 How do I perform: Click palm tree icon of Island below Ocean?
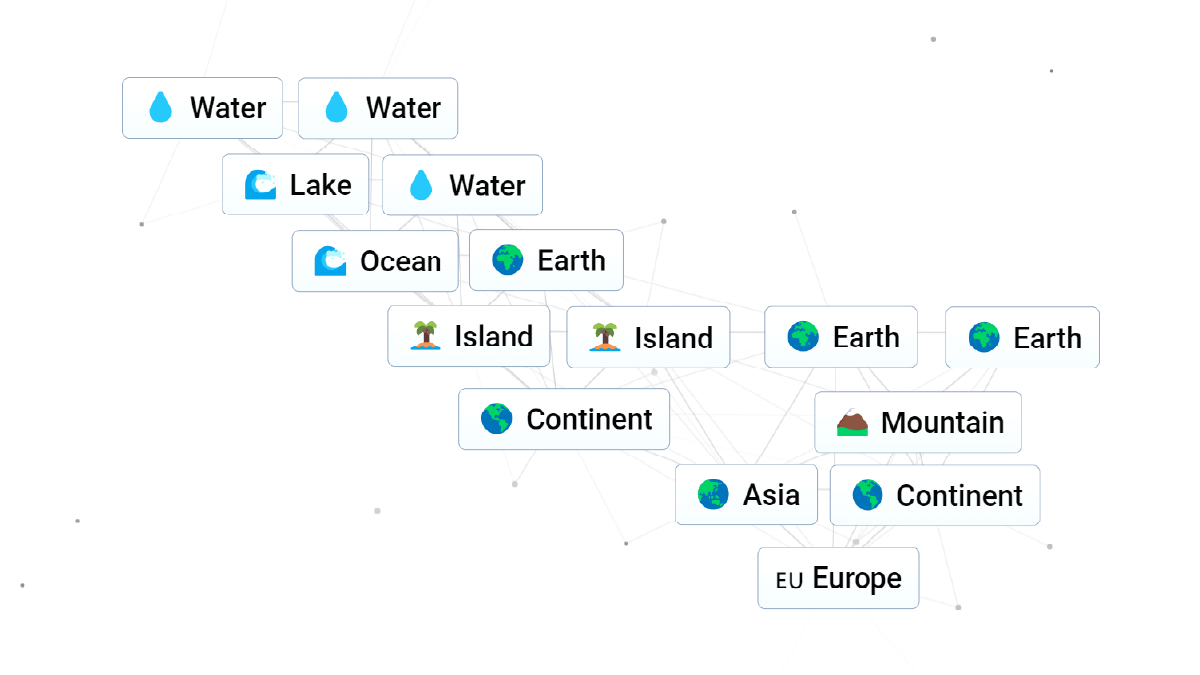click(426, 336)
